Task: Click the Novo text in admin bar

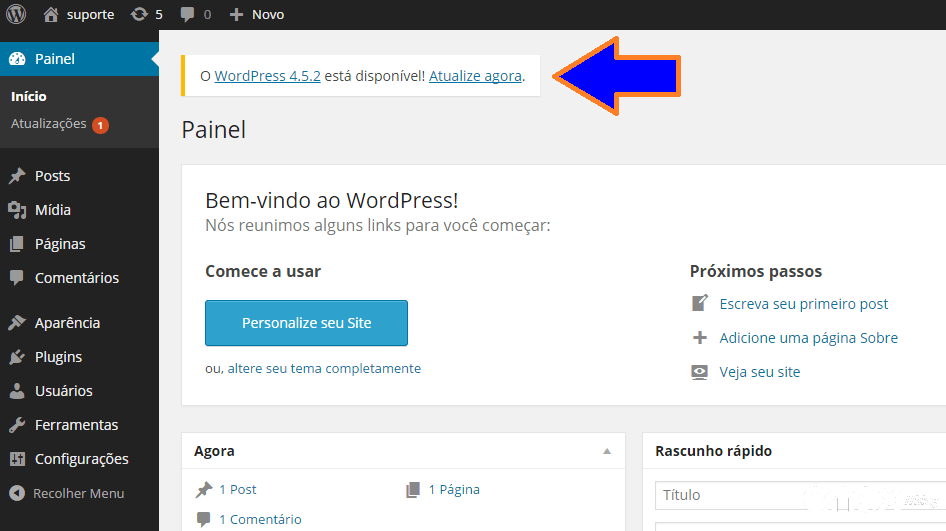Action: [x=268, y=14]
